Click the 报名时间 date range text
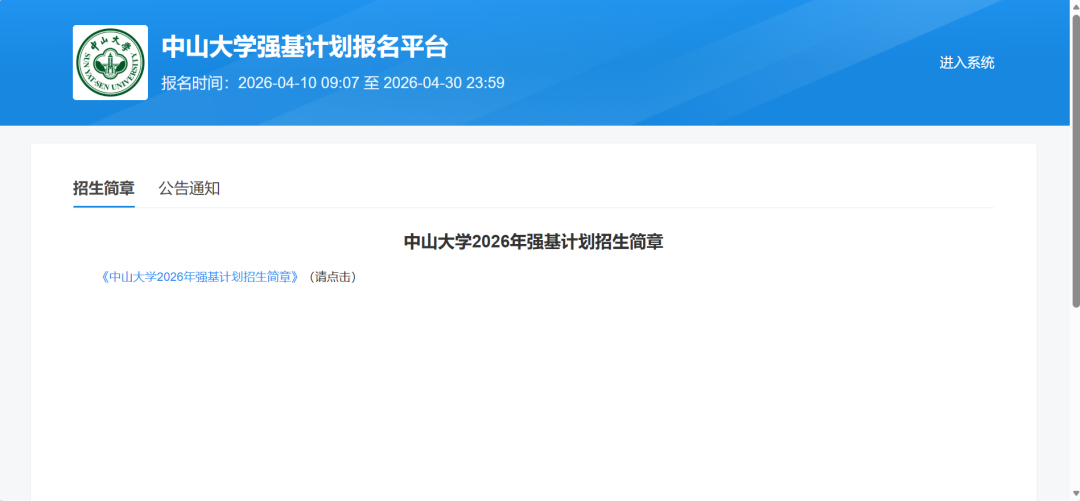Viewport: 1080px width, 501px height. 333,83
